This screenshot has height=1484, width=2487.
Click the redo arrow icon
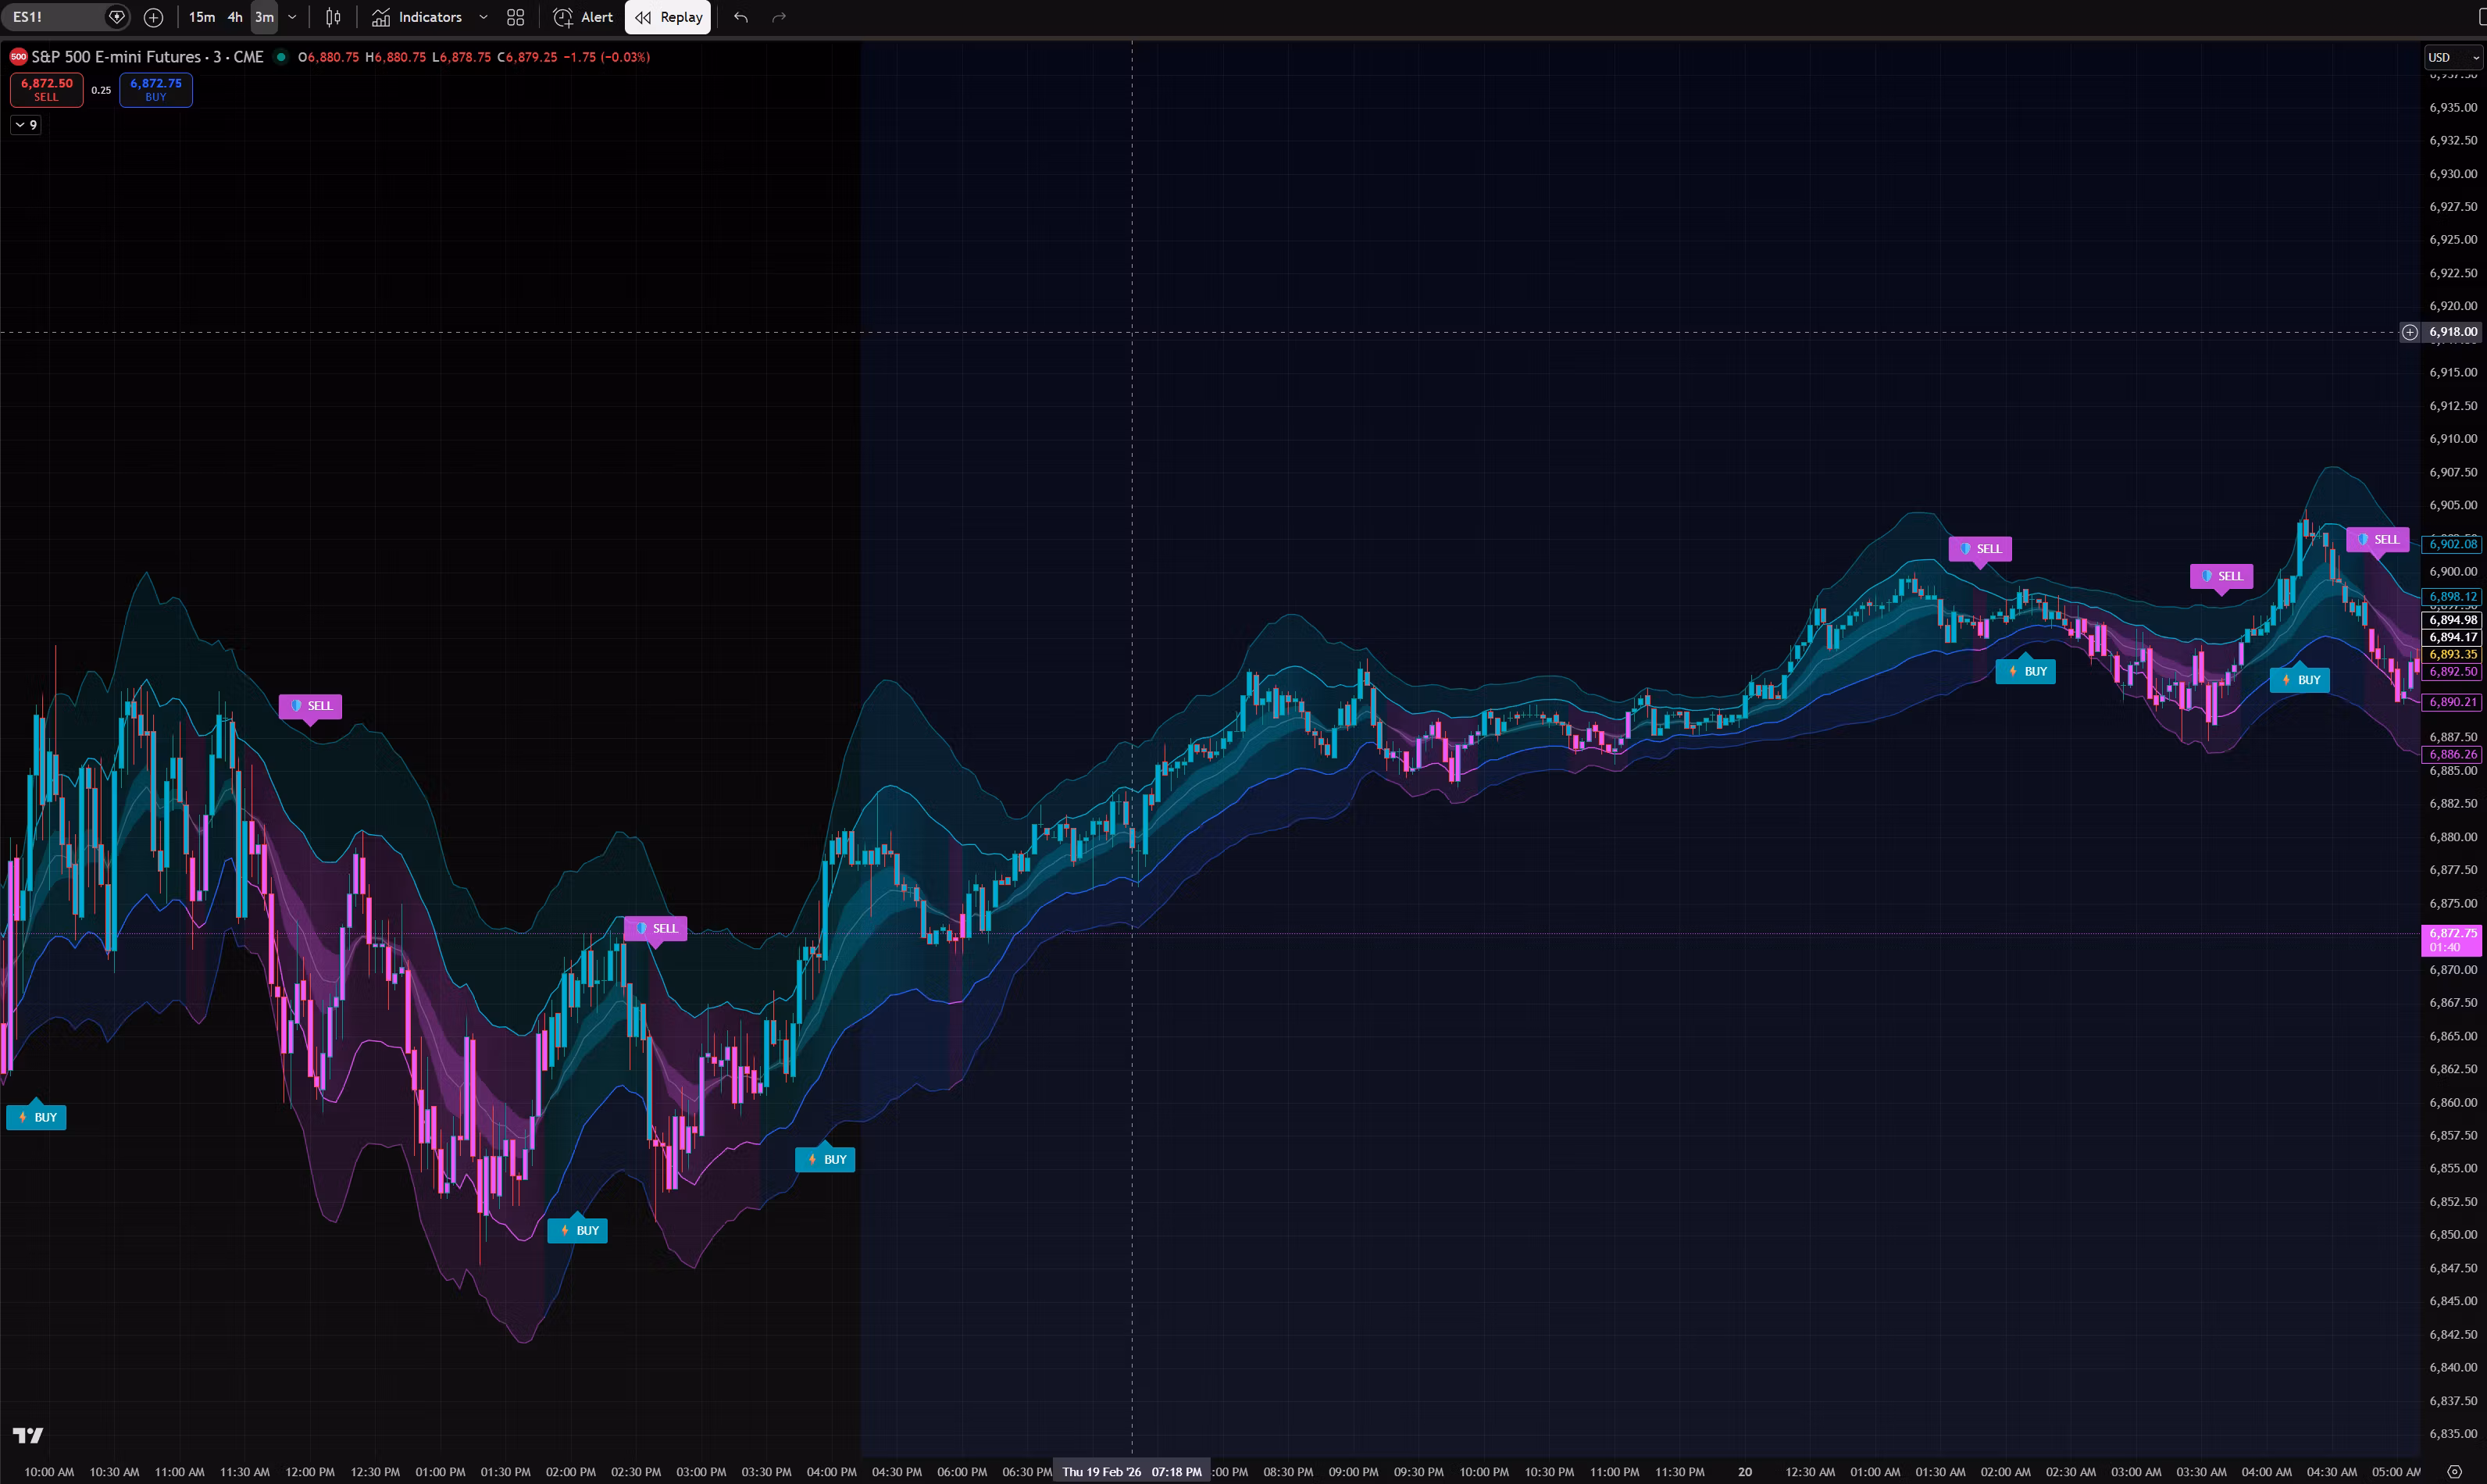779,17
